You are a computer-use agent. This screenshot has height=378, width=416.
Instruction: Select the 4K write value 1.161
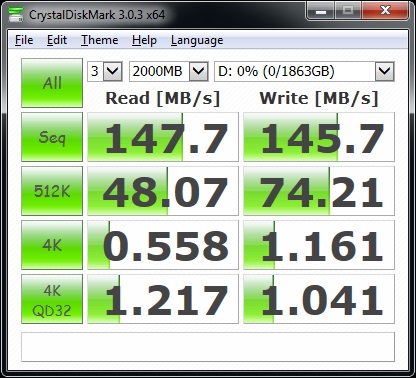[x=319, y=245]
